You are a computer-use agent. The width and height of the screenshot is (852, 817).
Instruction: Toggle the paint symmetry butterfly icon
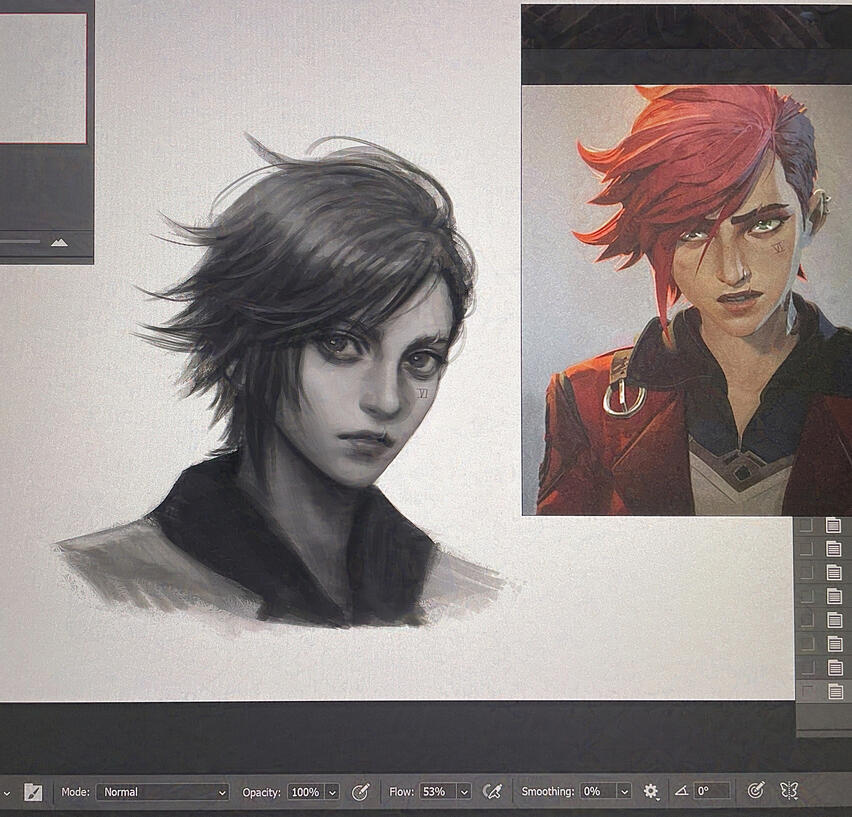coord(789,791)
